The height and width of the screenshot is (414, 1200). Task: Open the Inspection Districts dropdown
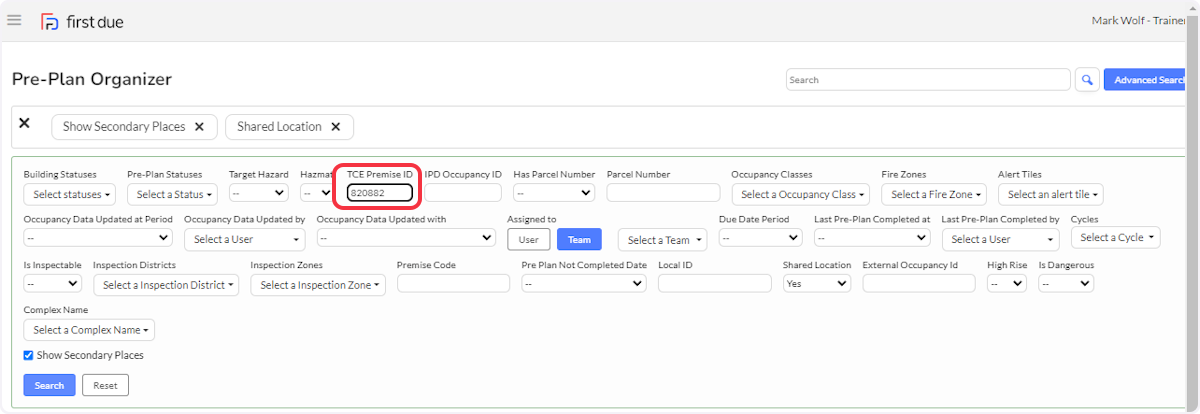coord(166,285)
